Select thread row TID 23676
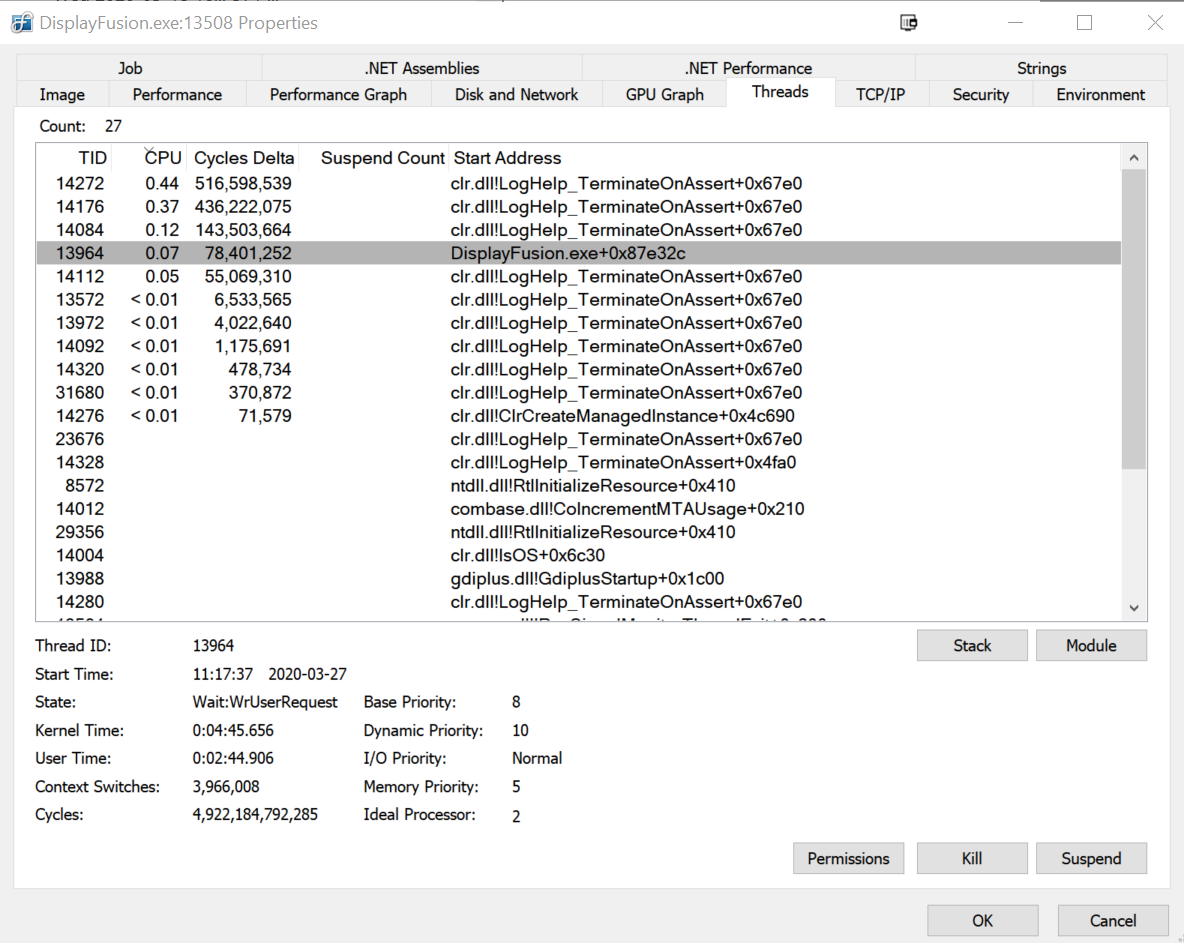Image resolution: width=1184 pixels, height=943 pixels. (578, 439)
